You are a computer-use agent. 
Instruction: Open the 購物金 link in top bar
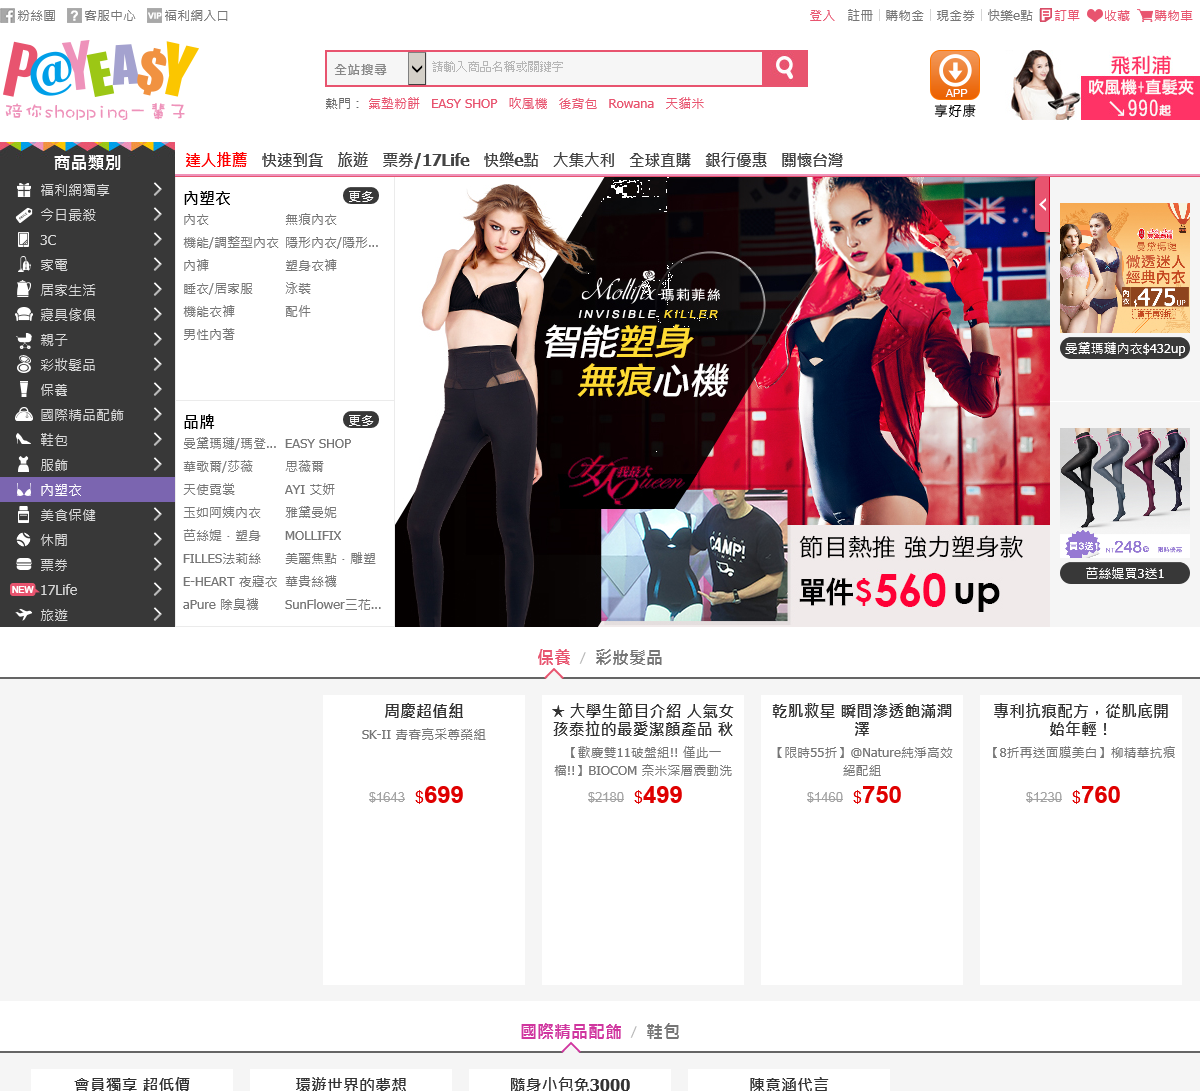pos(904,16)
